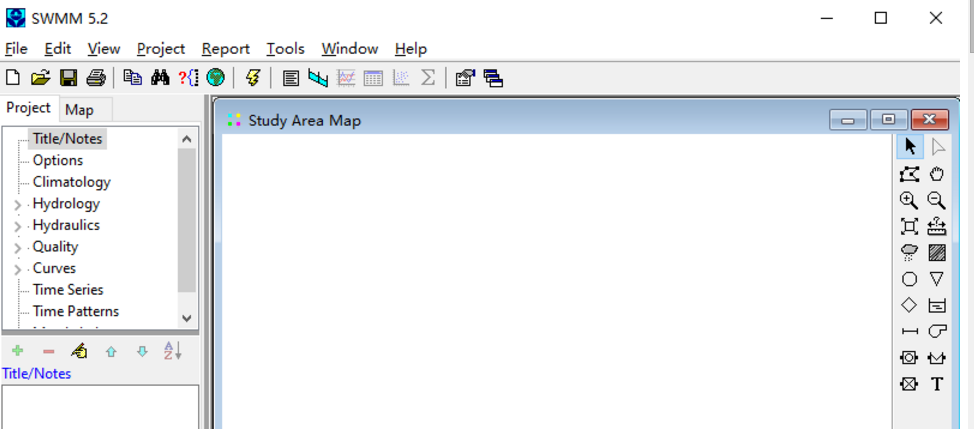Open Find Object using the binoculars icon

(x=160, y=78)
